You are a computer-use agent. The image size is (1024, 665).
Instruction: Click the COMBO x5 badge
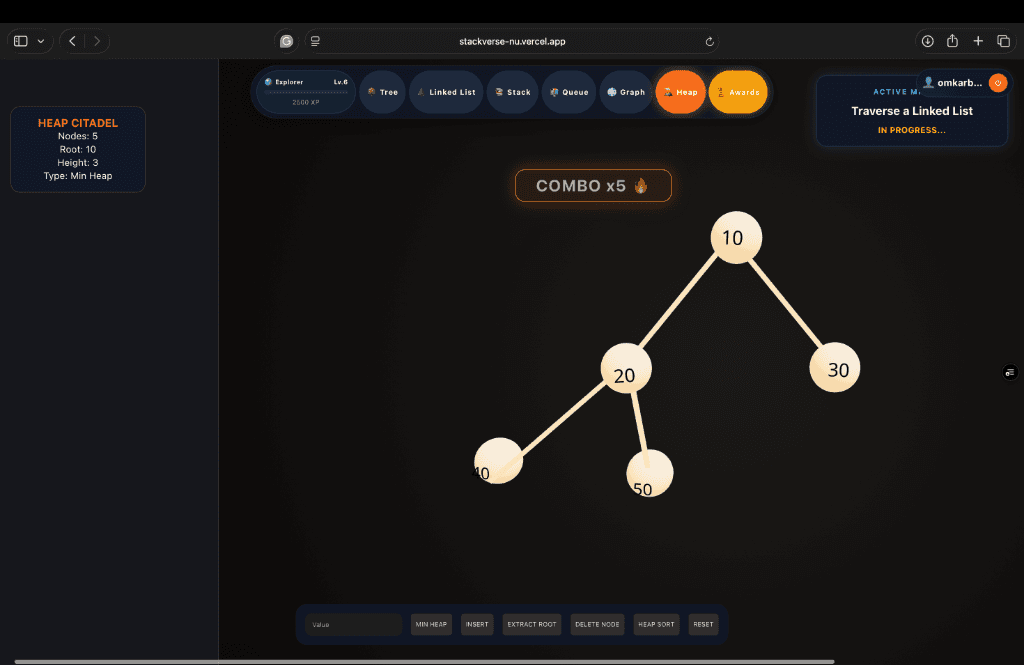(x=593, y=186)
